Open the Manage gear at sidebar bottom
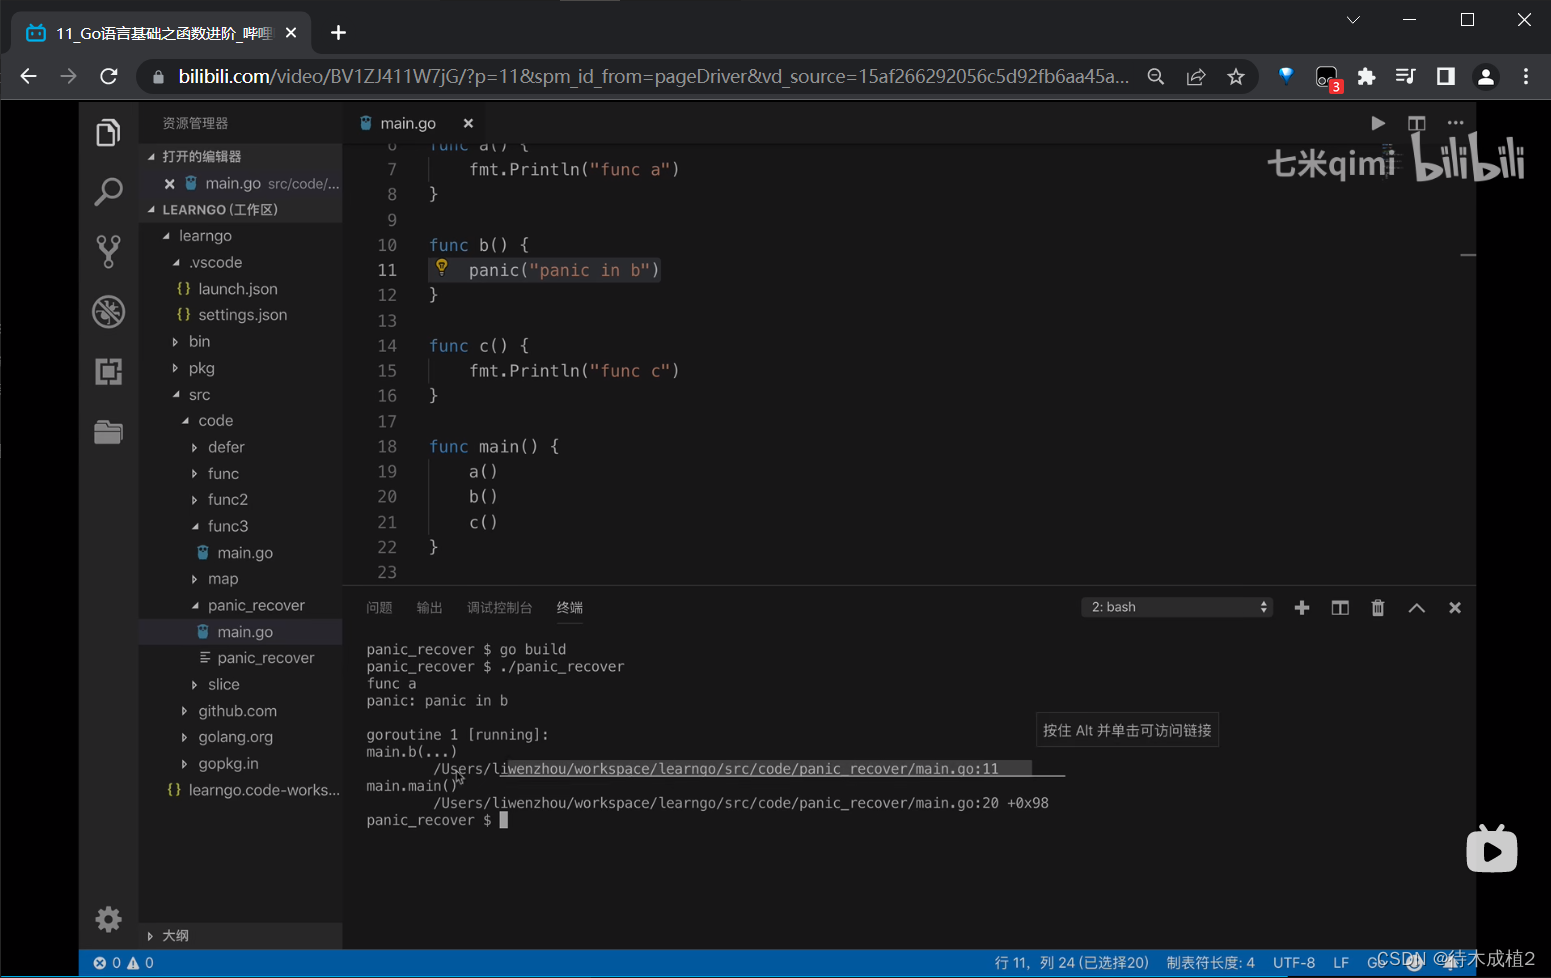Viewport: 1551px width, 978px height. tap(108, 918)
